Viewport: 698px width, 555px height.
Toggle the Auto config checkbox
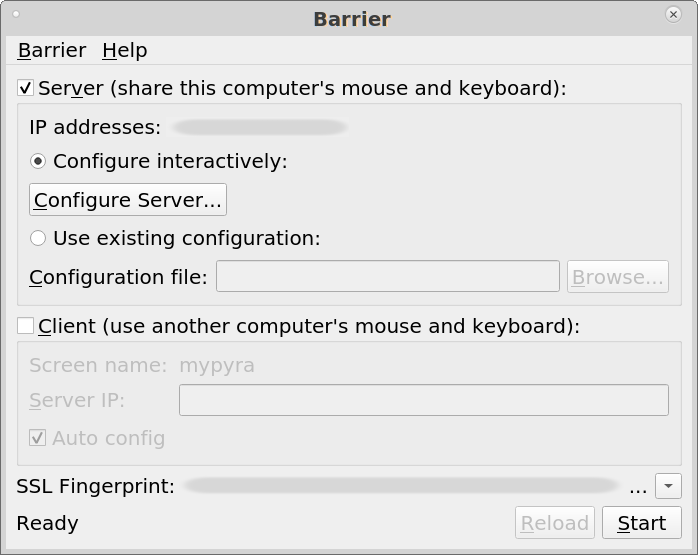[x=37, y=438]
